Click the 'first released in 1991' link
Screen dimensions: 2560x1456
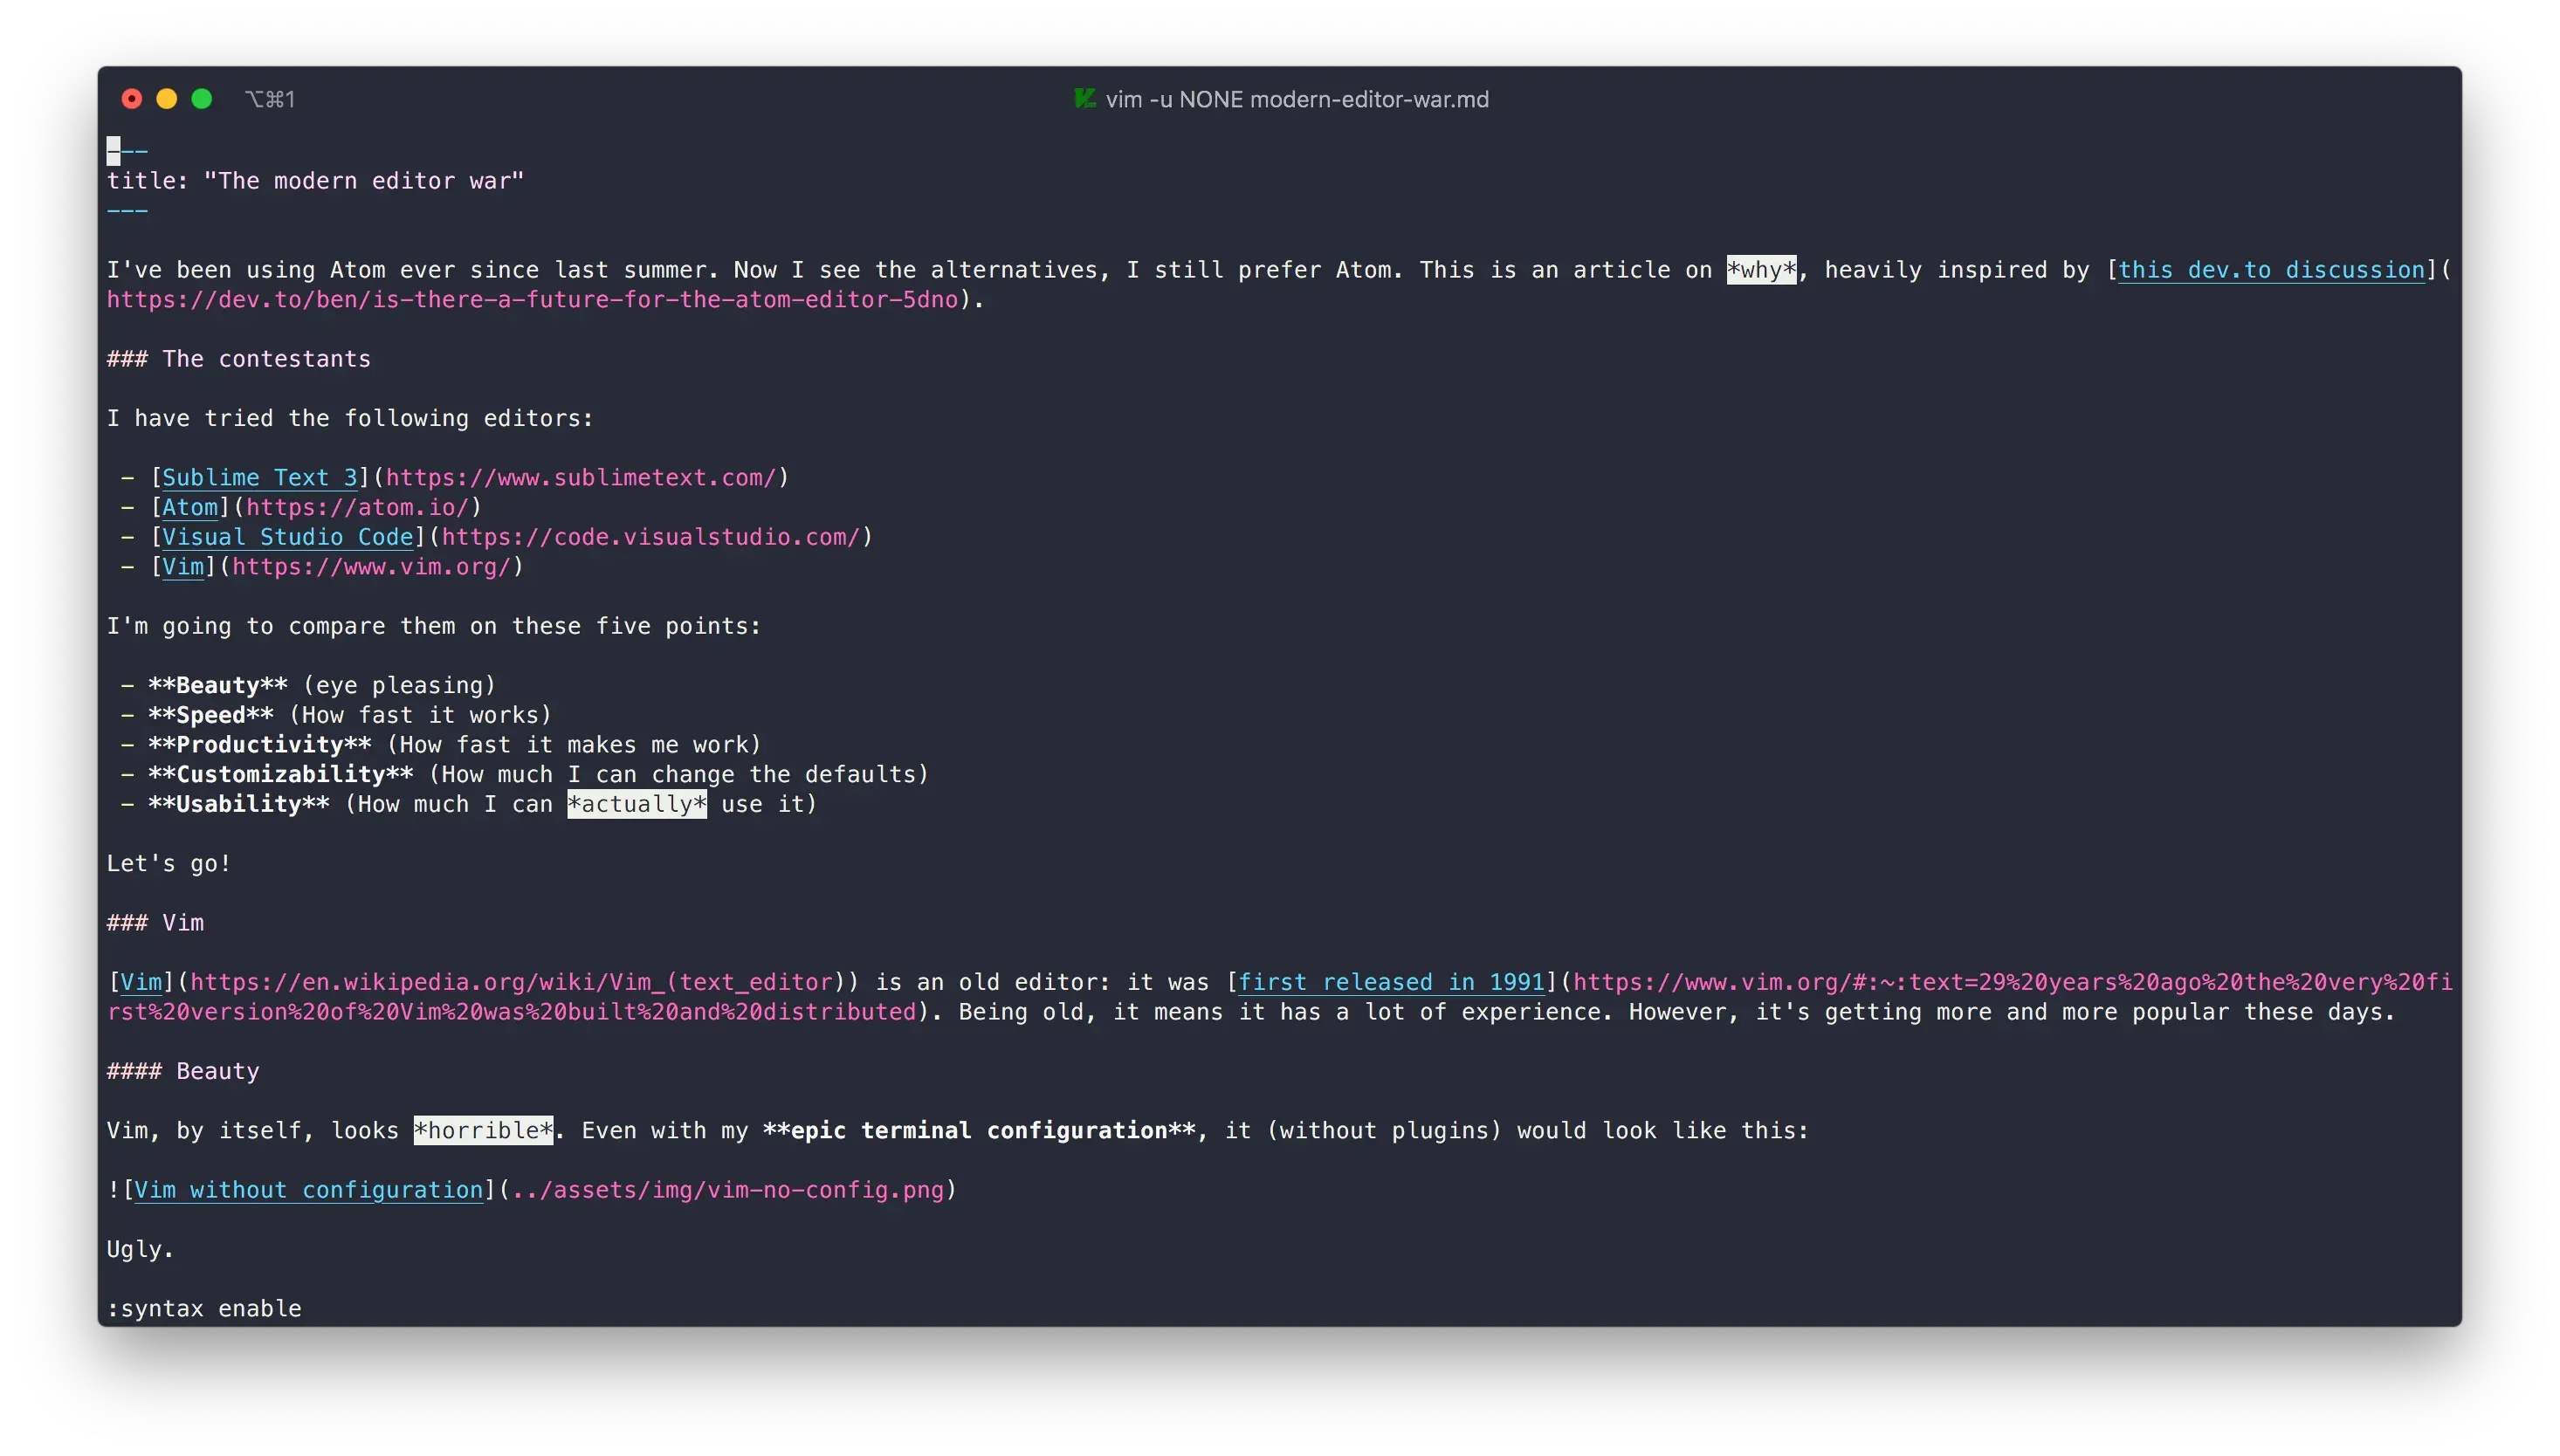click(1390, 982)
